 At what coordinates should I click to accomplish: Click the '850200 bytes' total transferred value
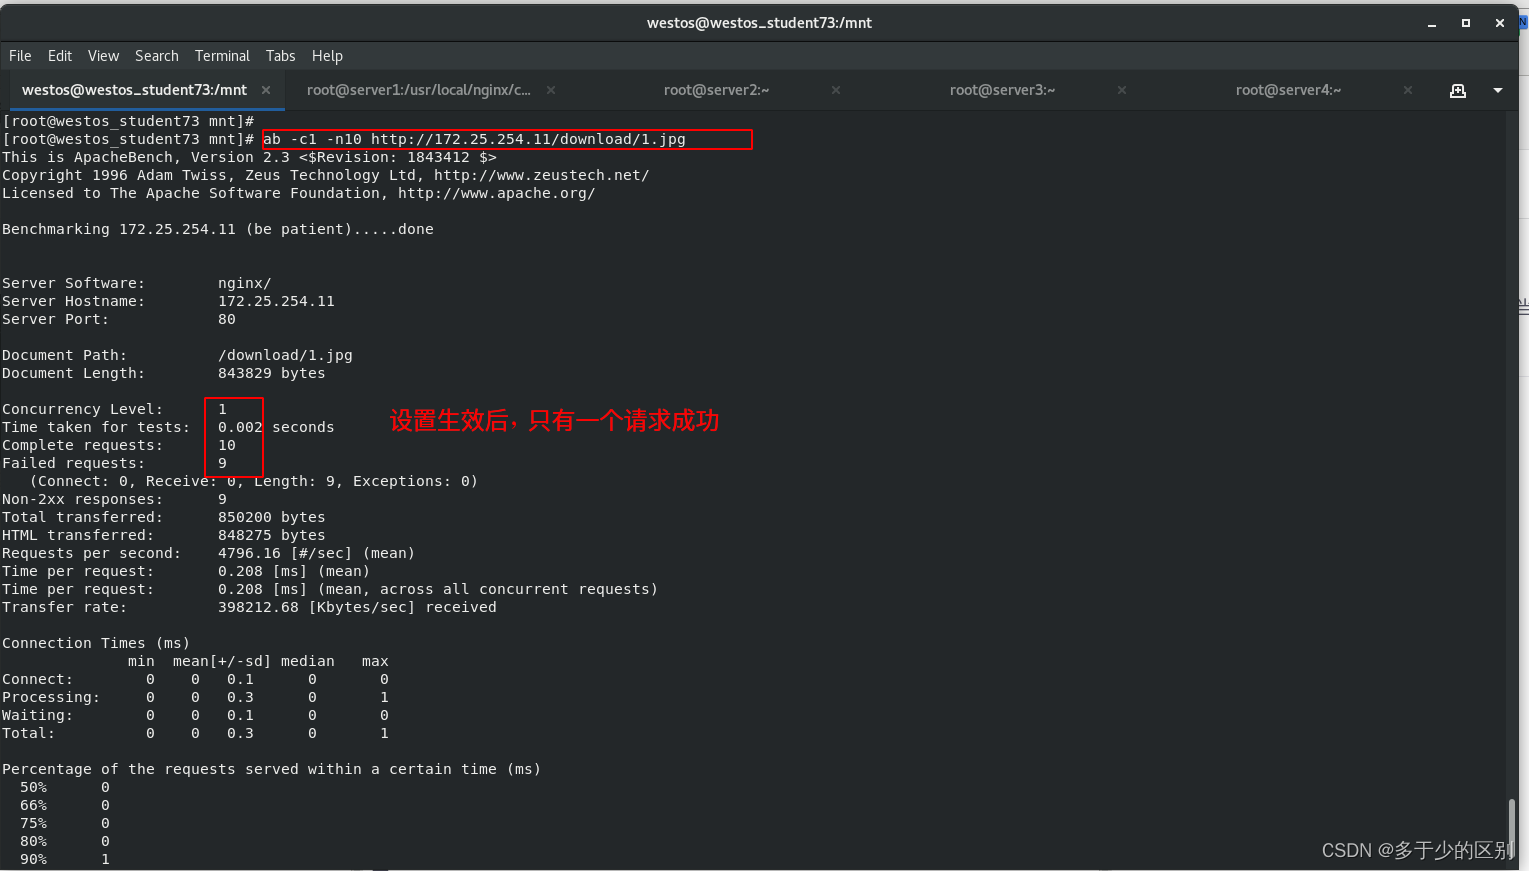coord(272,517)
